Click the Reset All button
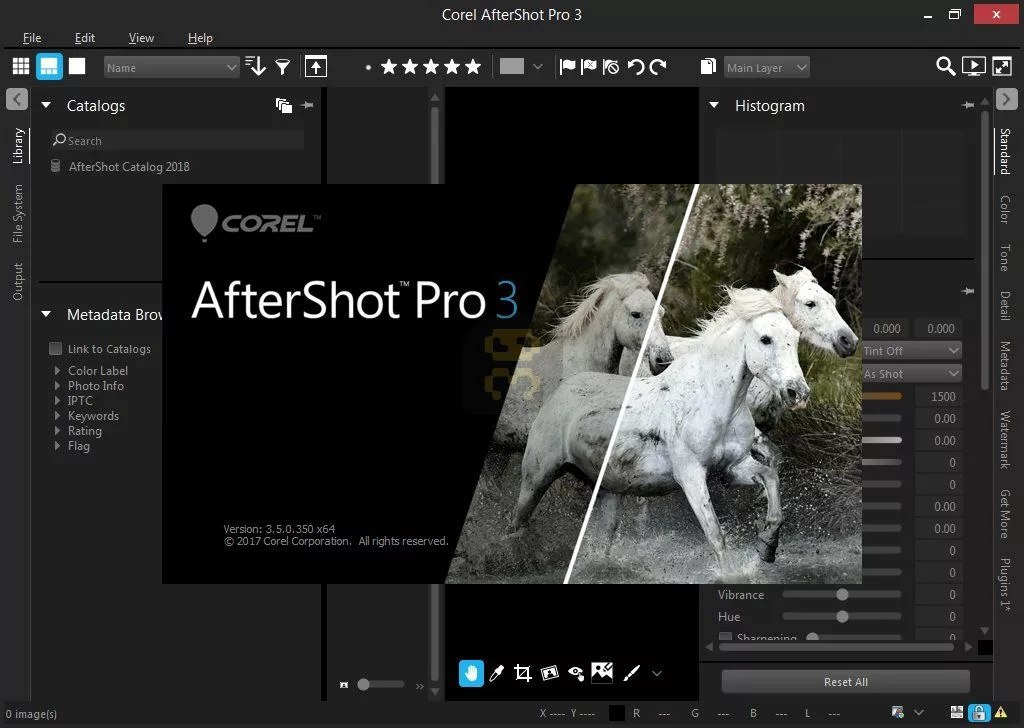 tap(846, 682)
